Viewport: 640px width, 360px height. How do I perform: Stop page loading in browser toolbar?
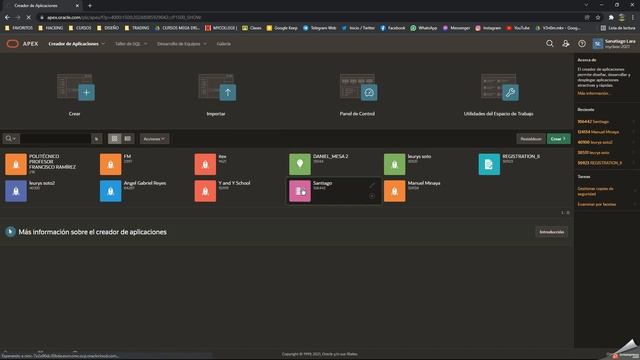pos(28,18)
